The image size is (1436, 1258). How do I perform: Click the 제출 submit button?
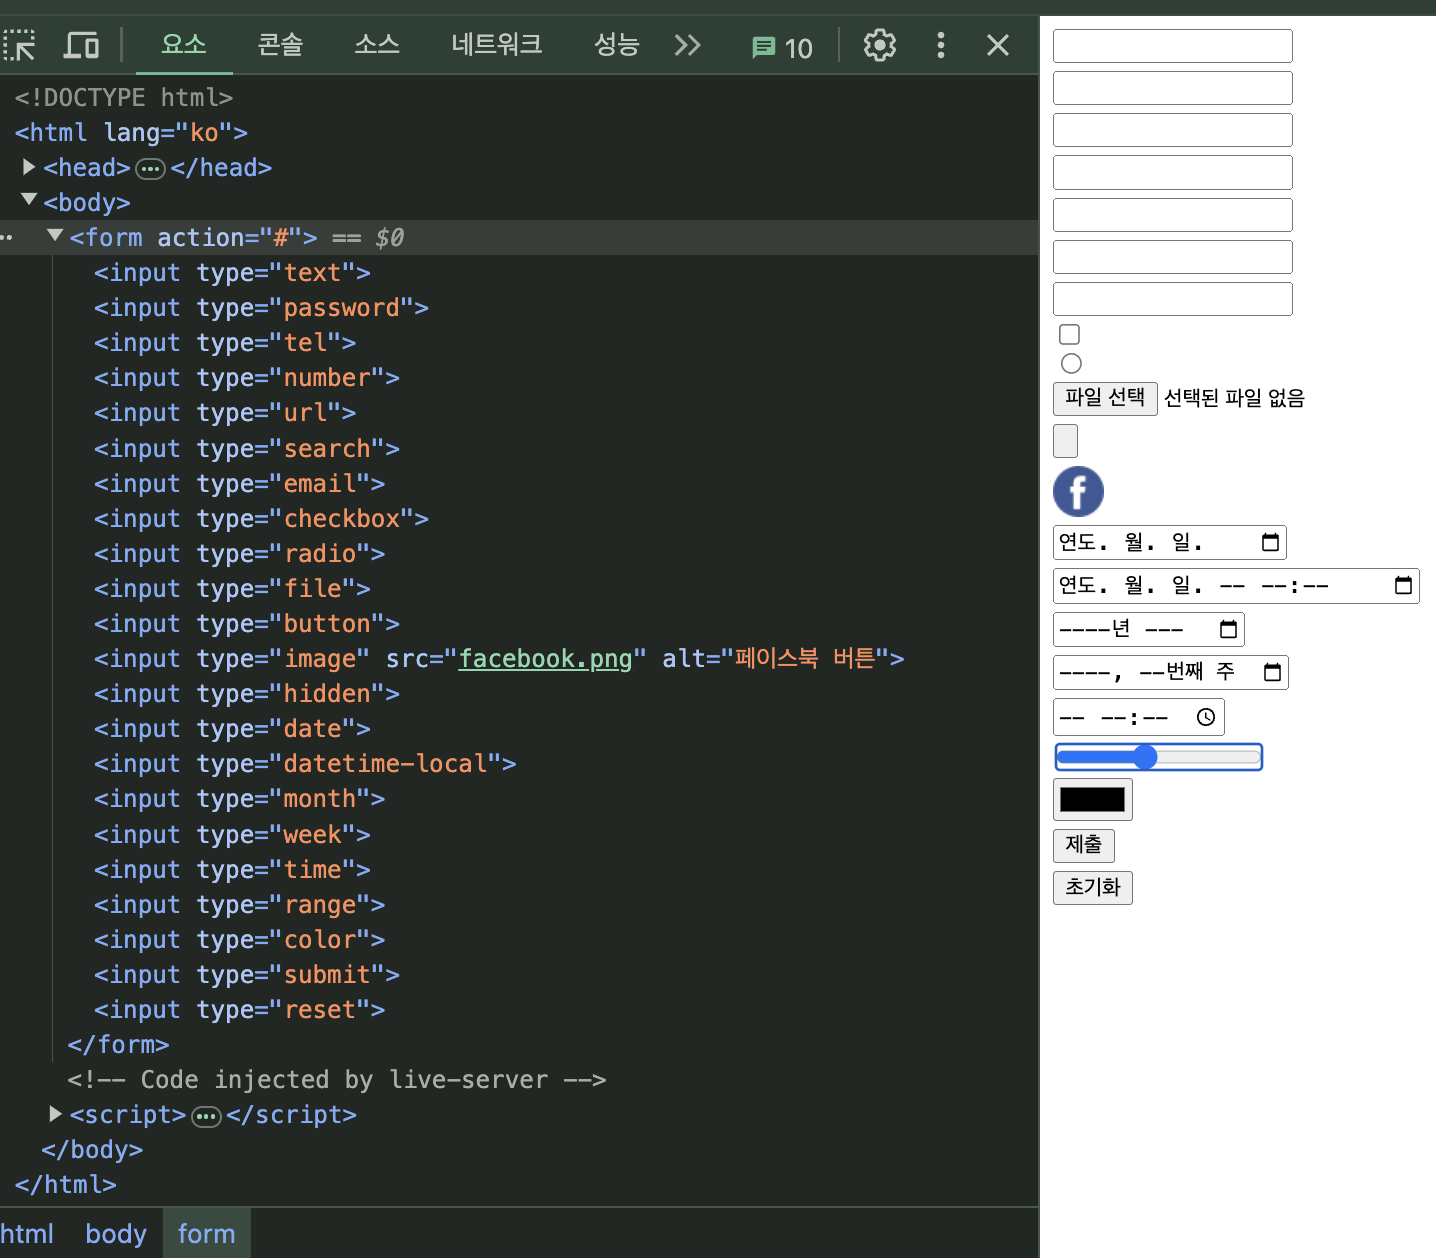pyautogui.click(x=1083, y=845)
